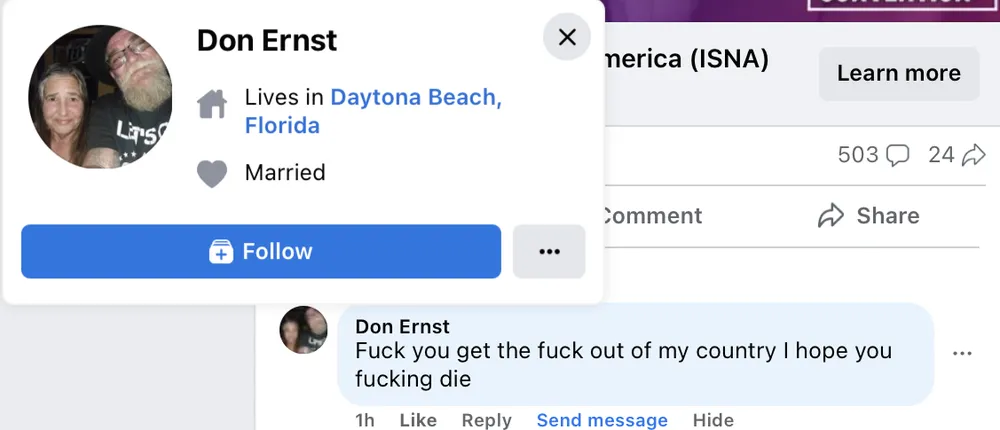Click the heart icon beside Married
Image resolution: width=1000 pixels, height=430 pixels.
(x=212, y=174)
